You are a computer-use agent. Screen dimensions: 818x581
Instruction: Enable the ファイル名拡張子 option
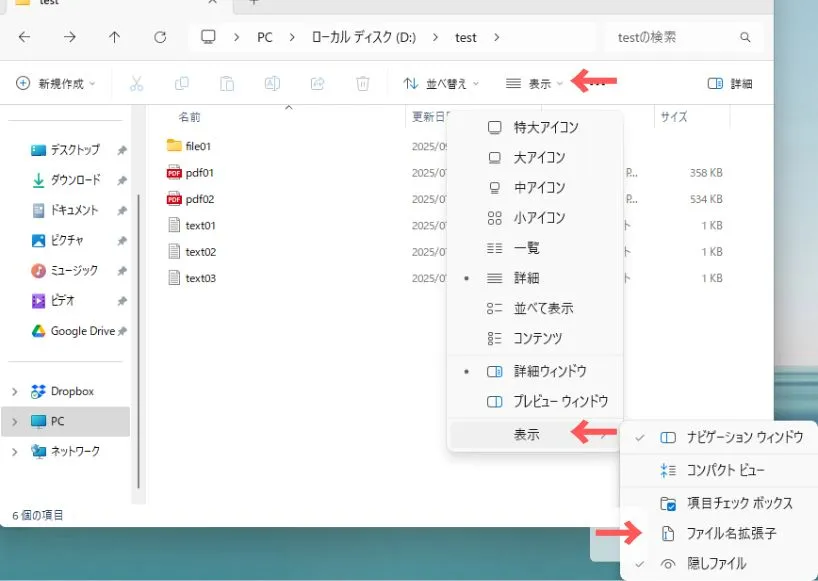[x=729, y=533]
